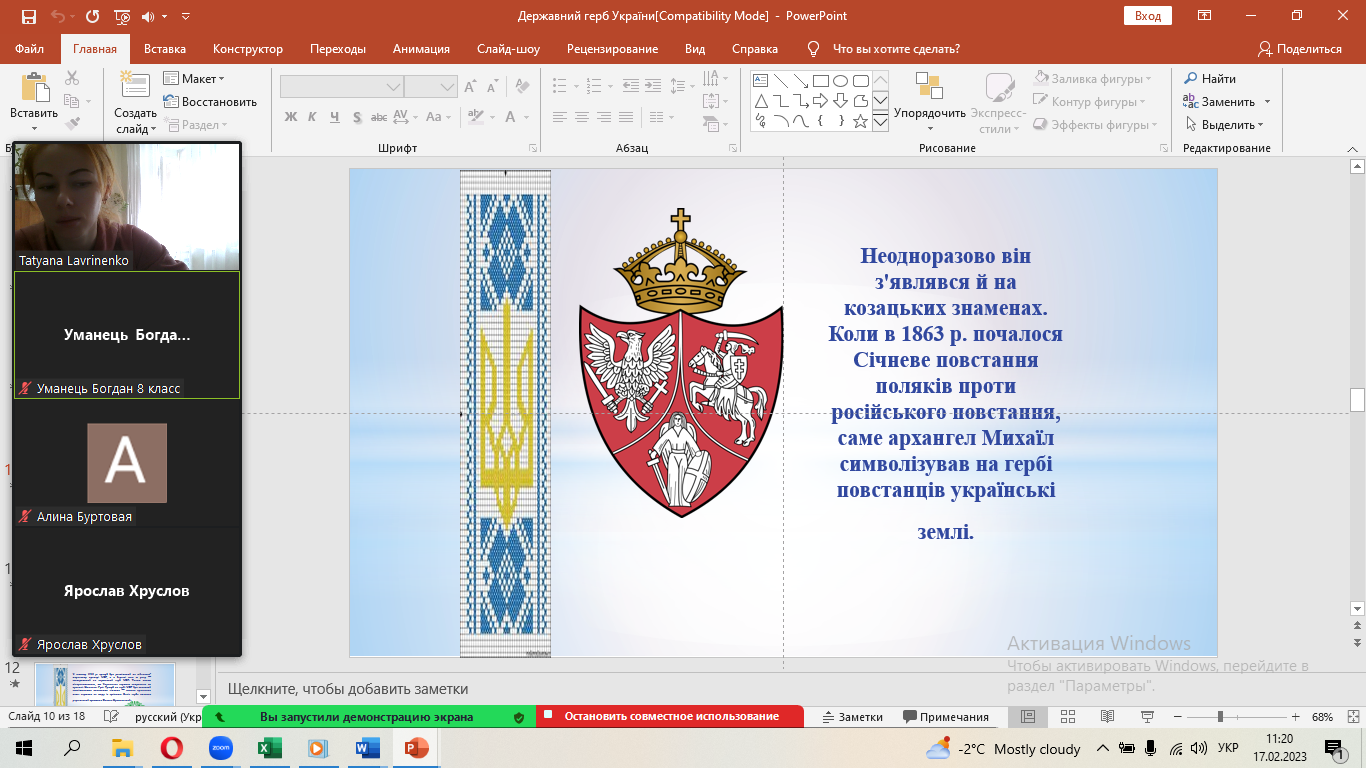Switch to the Слайд-шоу ribbon tab
Screen dimensions: 1366x768
508,49
